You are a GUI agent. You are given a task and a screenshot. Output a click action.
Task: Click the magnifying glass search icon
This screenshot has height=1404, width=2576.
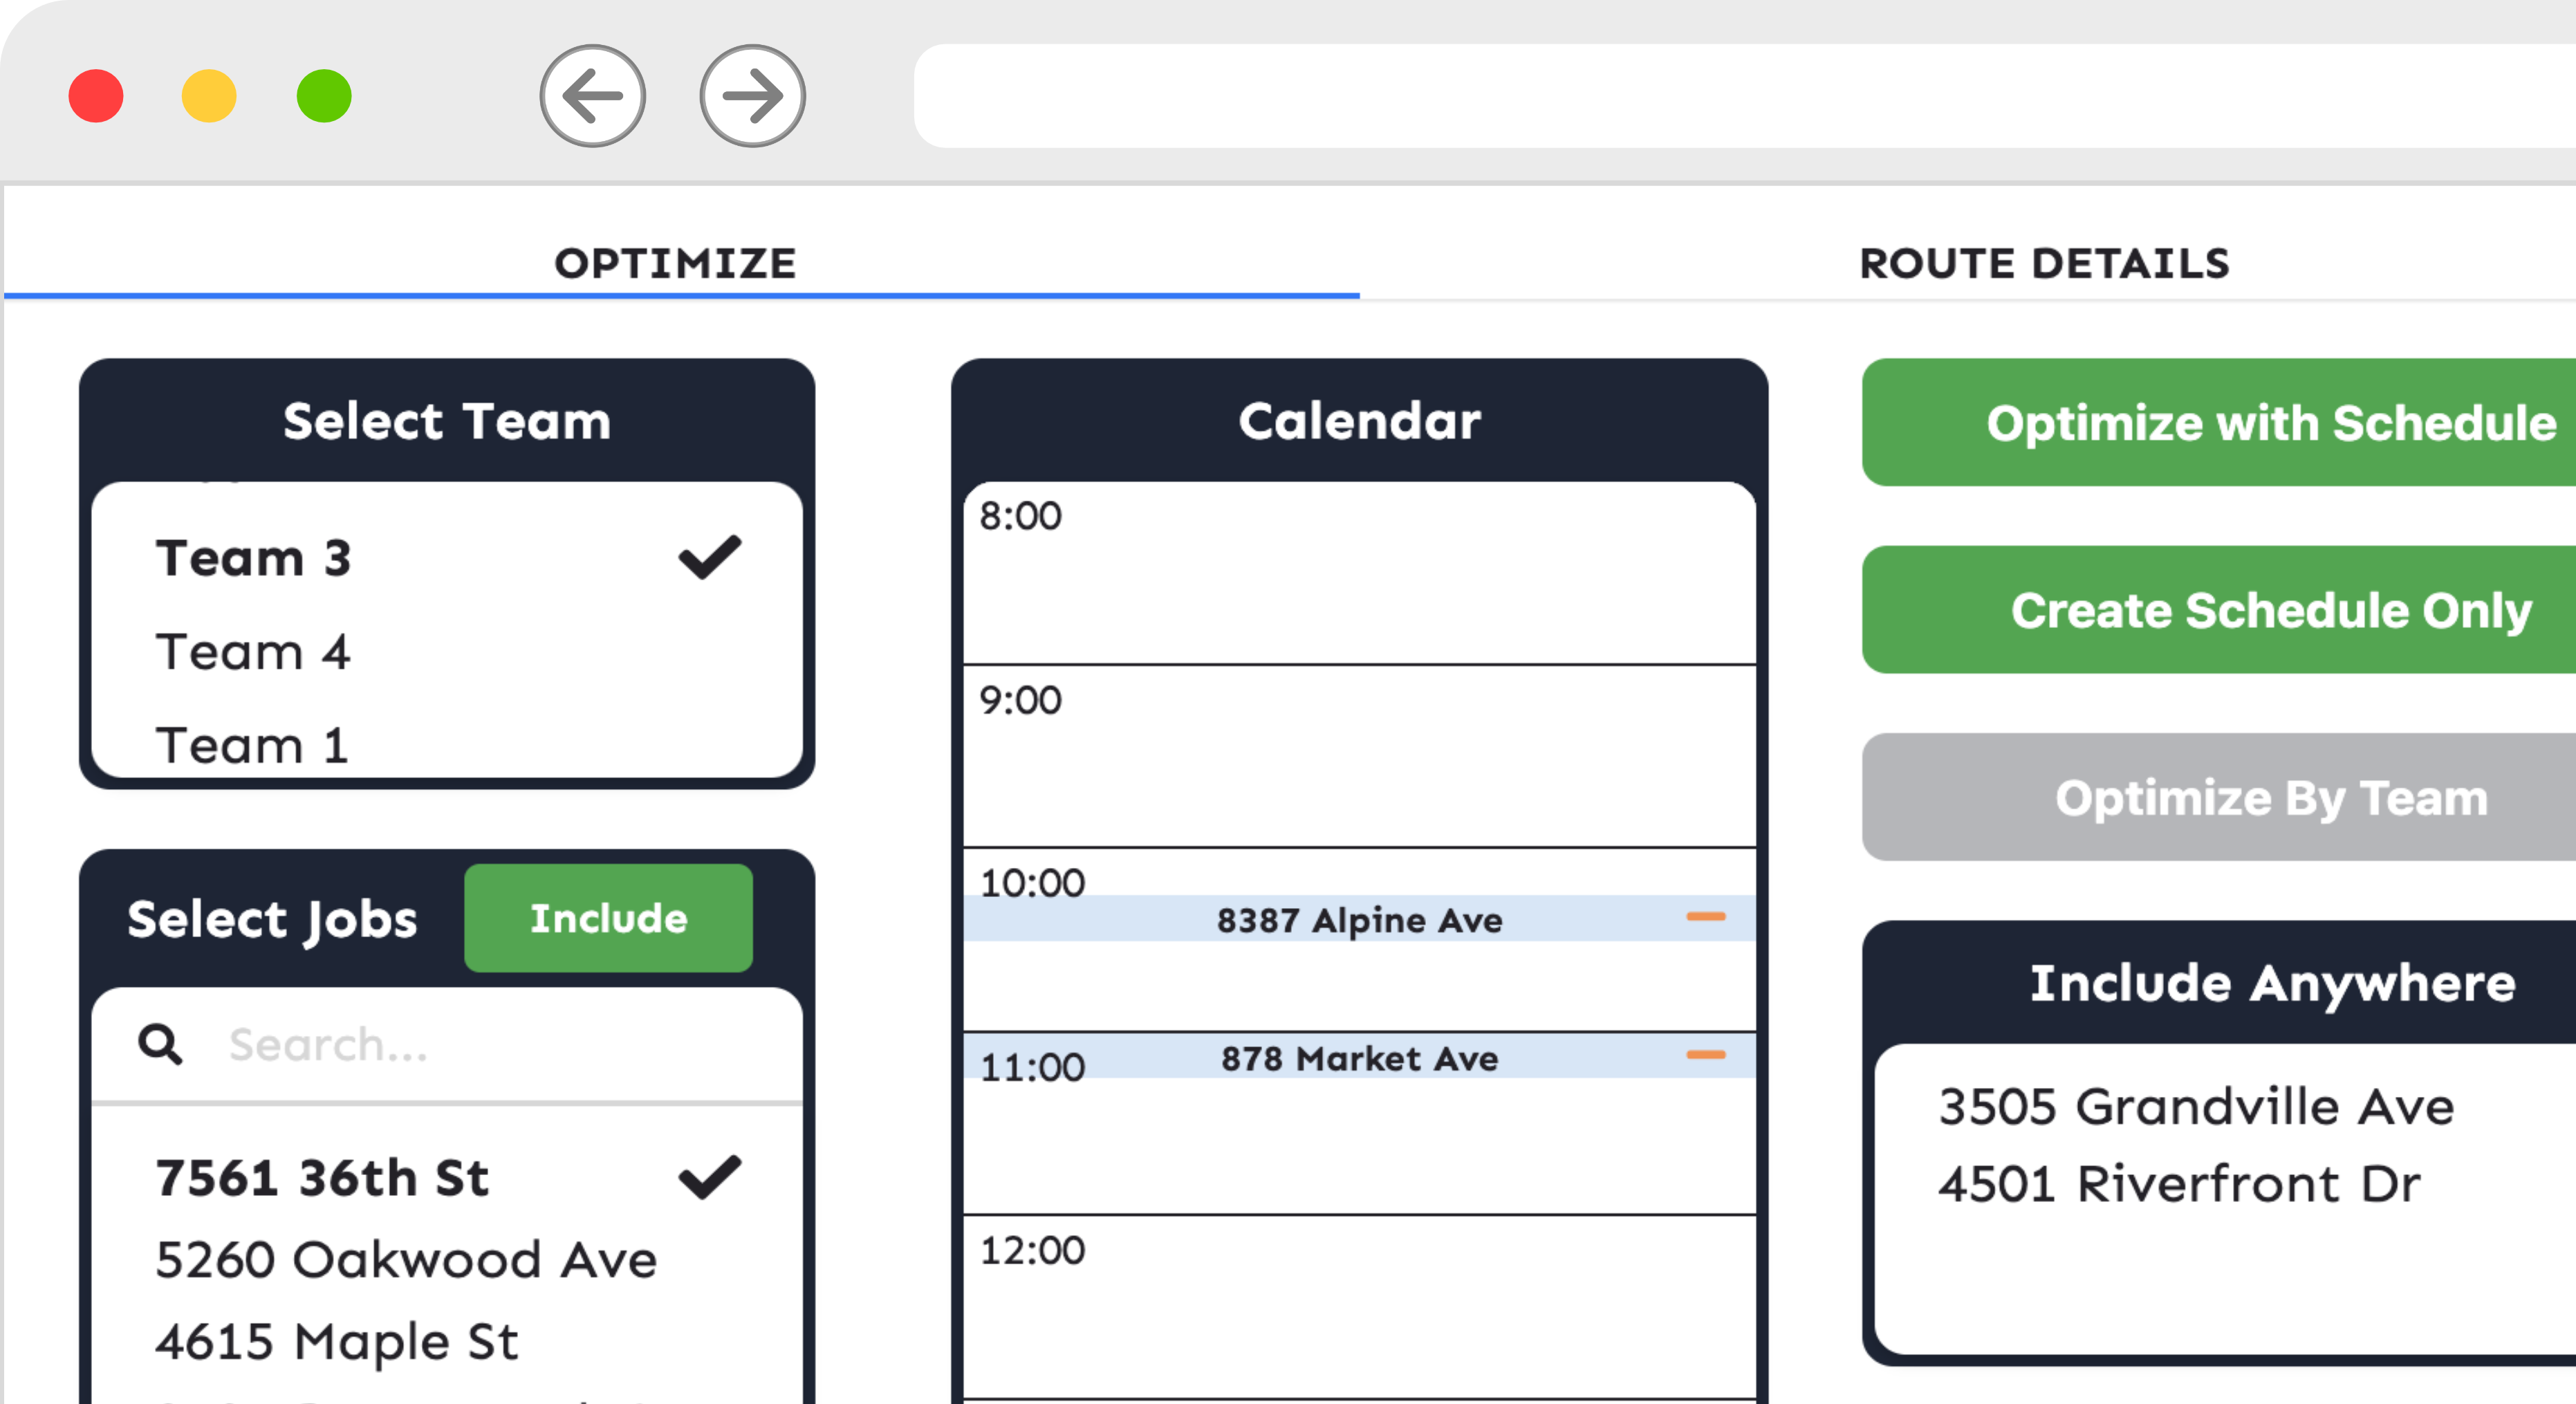[160, 1044]
